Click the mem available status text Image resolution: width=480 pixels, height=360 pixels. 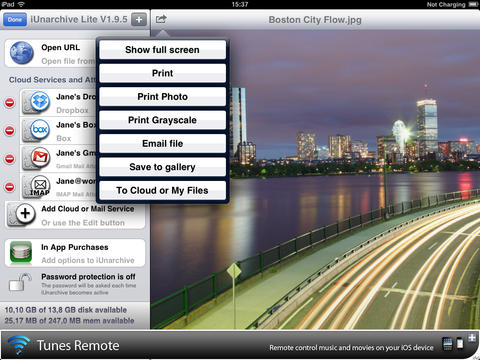tap(69, 321)
